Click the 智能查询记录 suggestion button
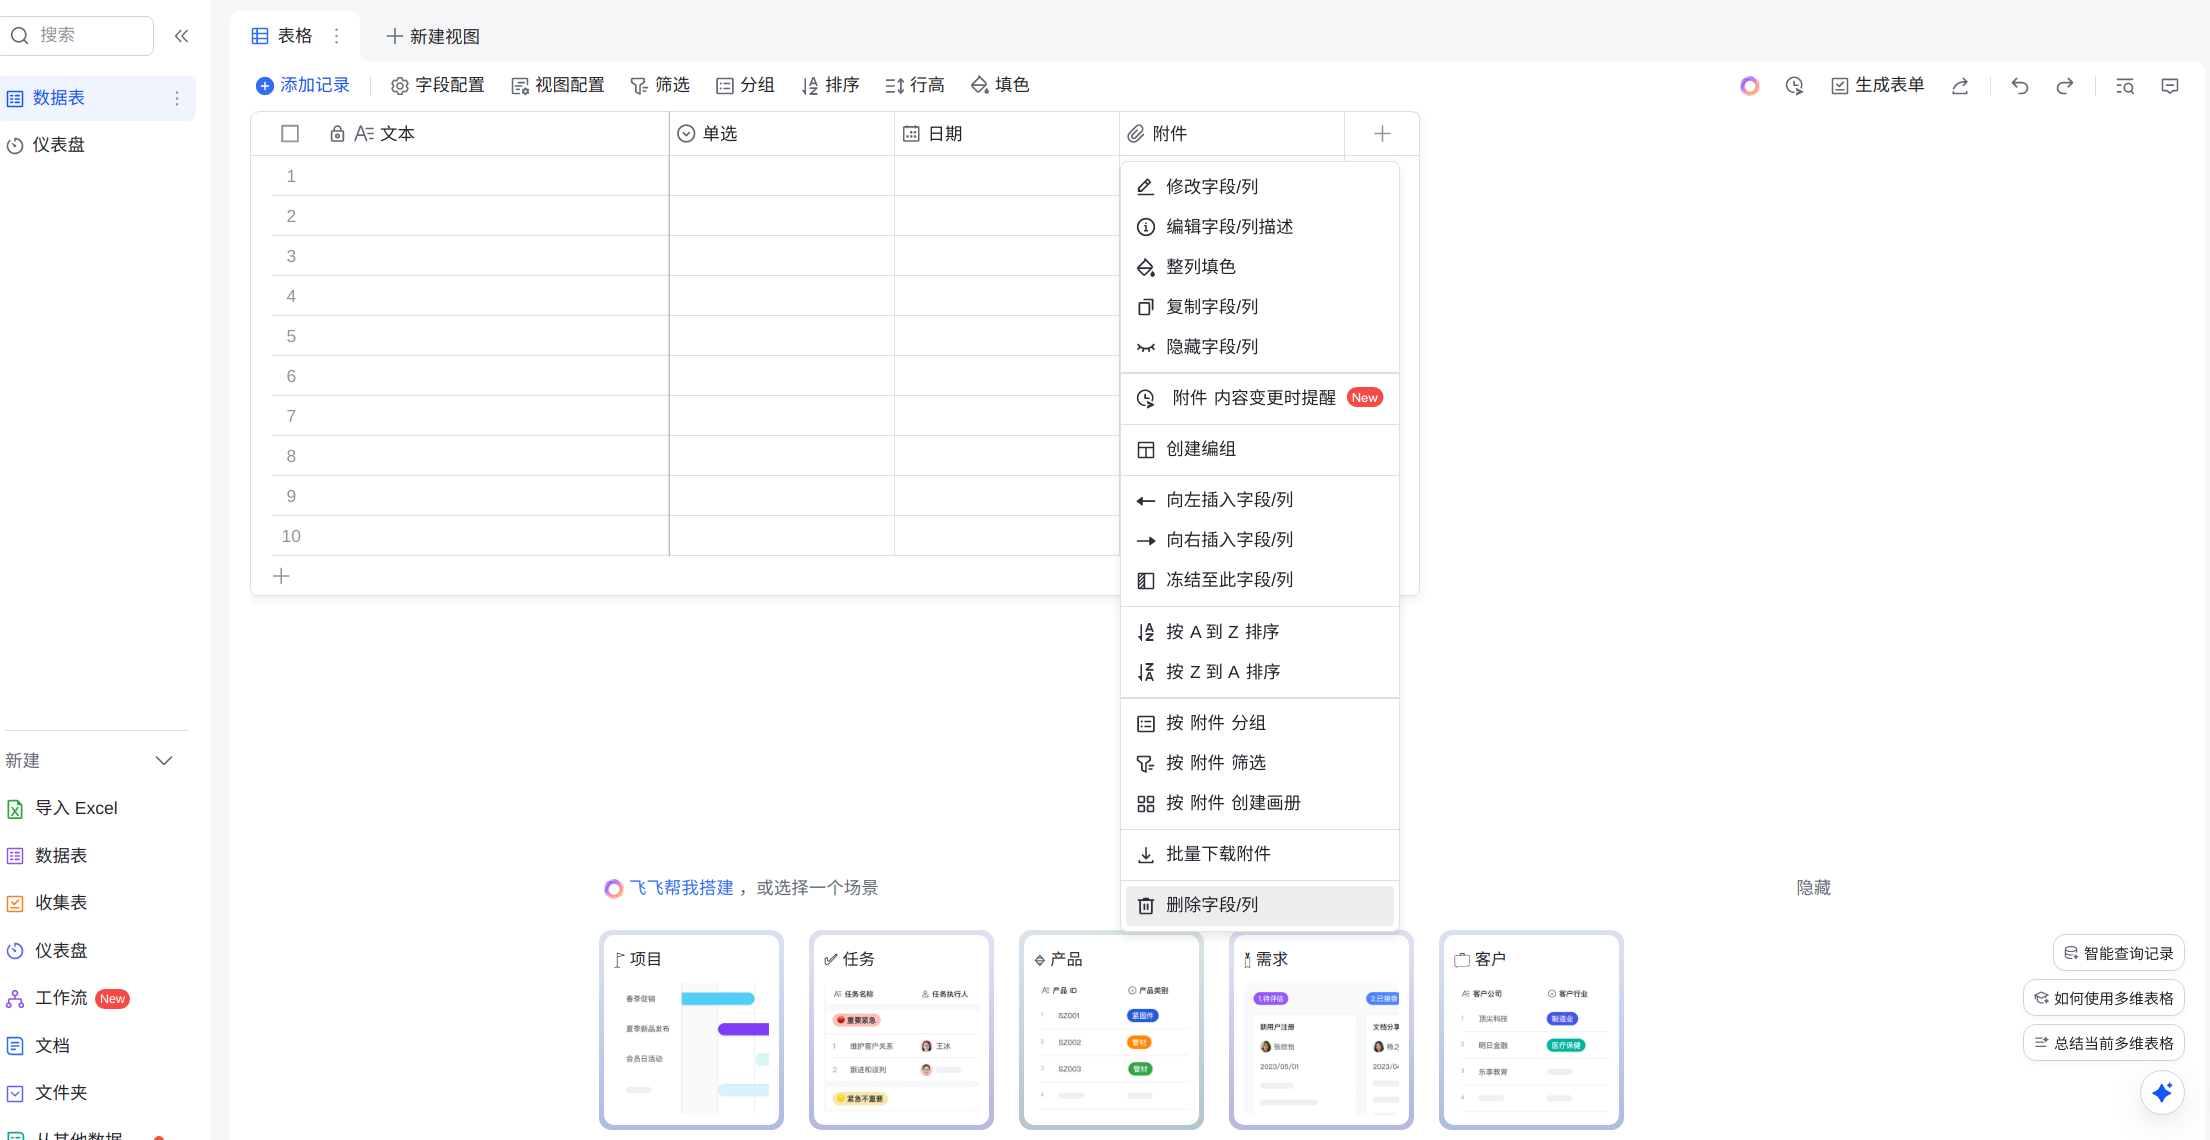 pyautogui.click(x=2118, y=954)
